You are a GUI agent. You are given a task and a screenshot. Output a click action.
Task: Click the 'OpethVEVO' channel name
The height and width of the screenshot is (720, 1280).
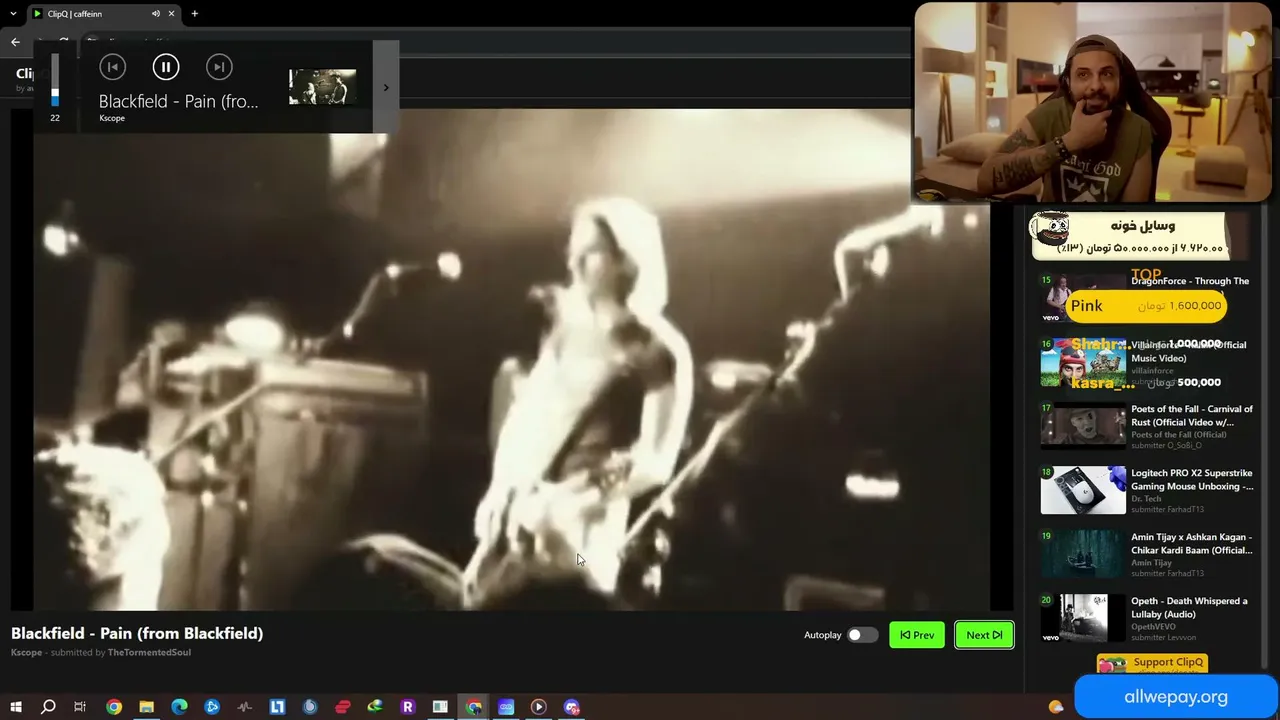(x=1153, y=627)
